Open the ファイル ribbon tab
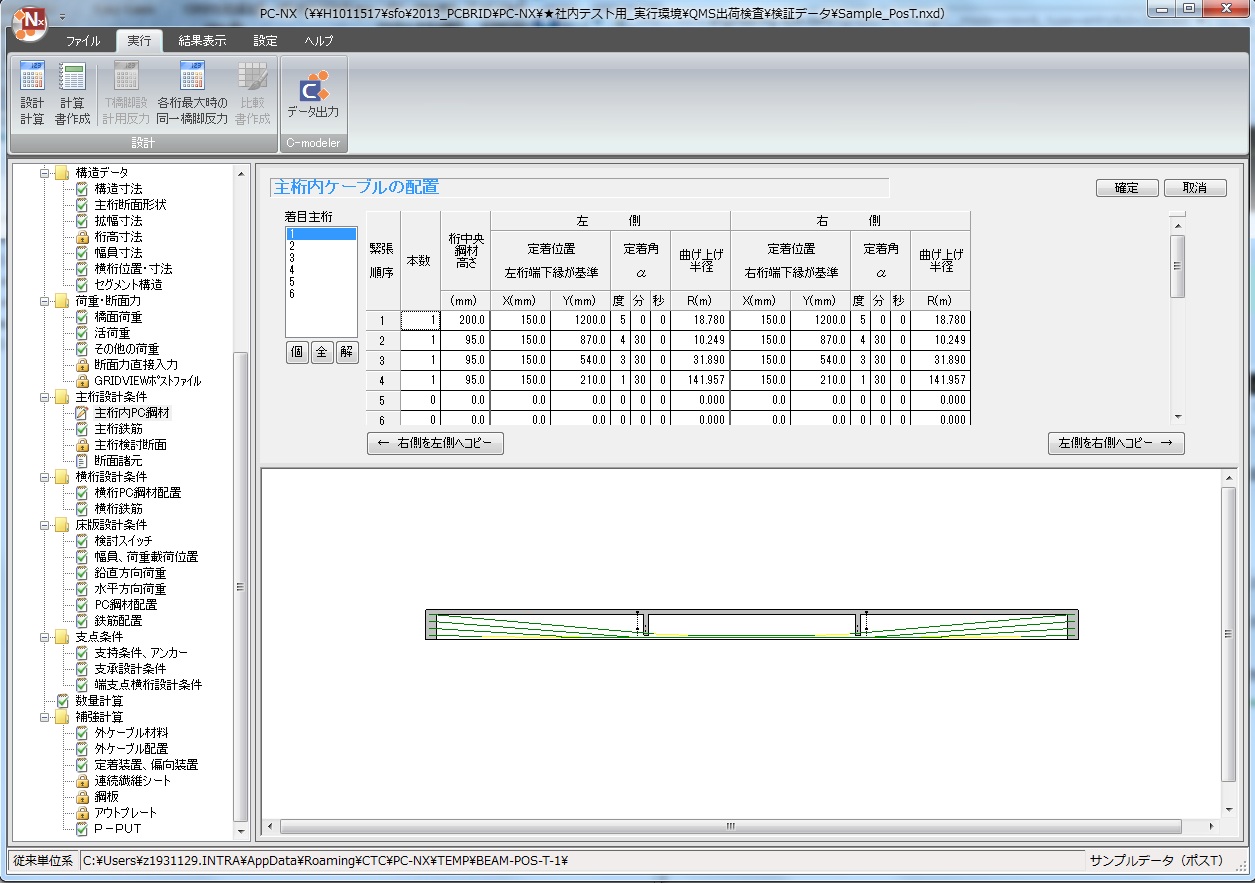This screenshot has height=883, width=1255. [83, 41]
